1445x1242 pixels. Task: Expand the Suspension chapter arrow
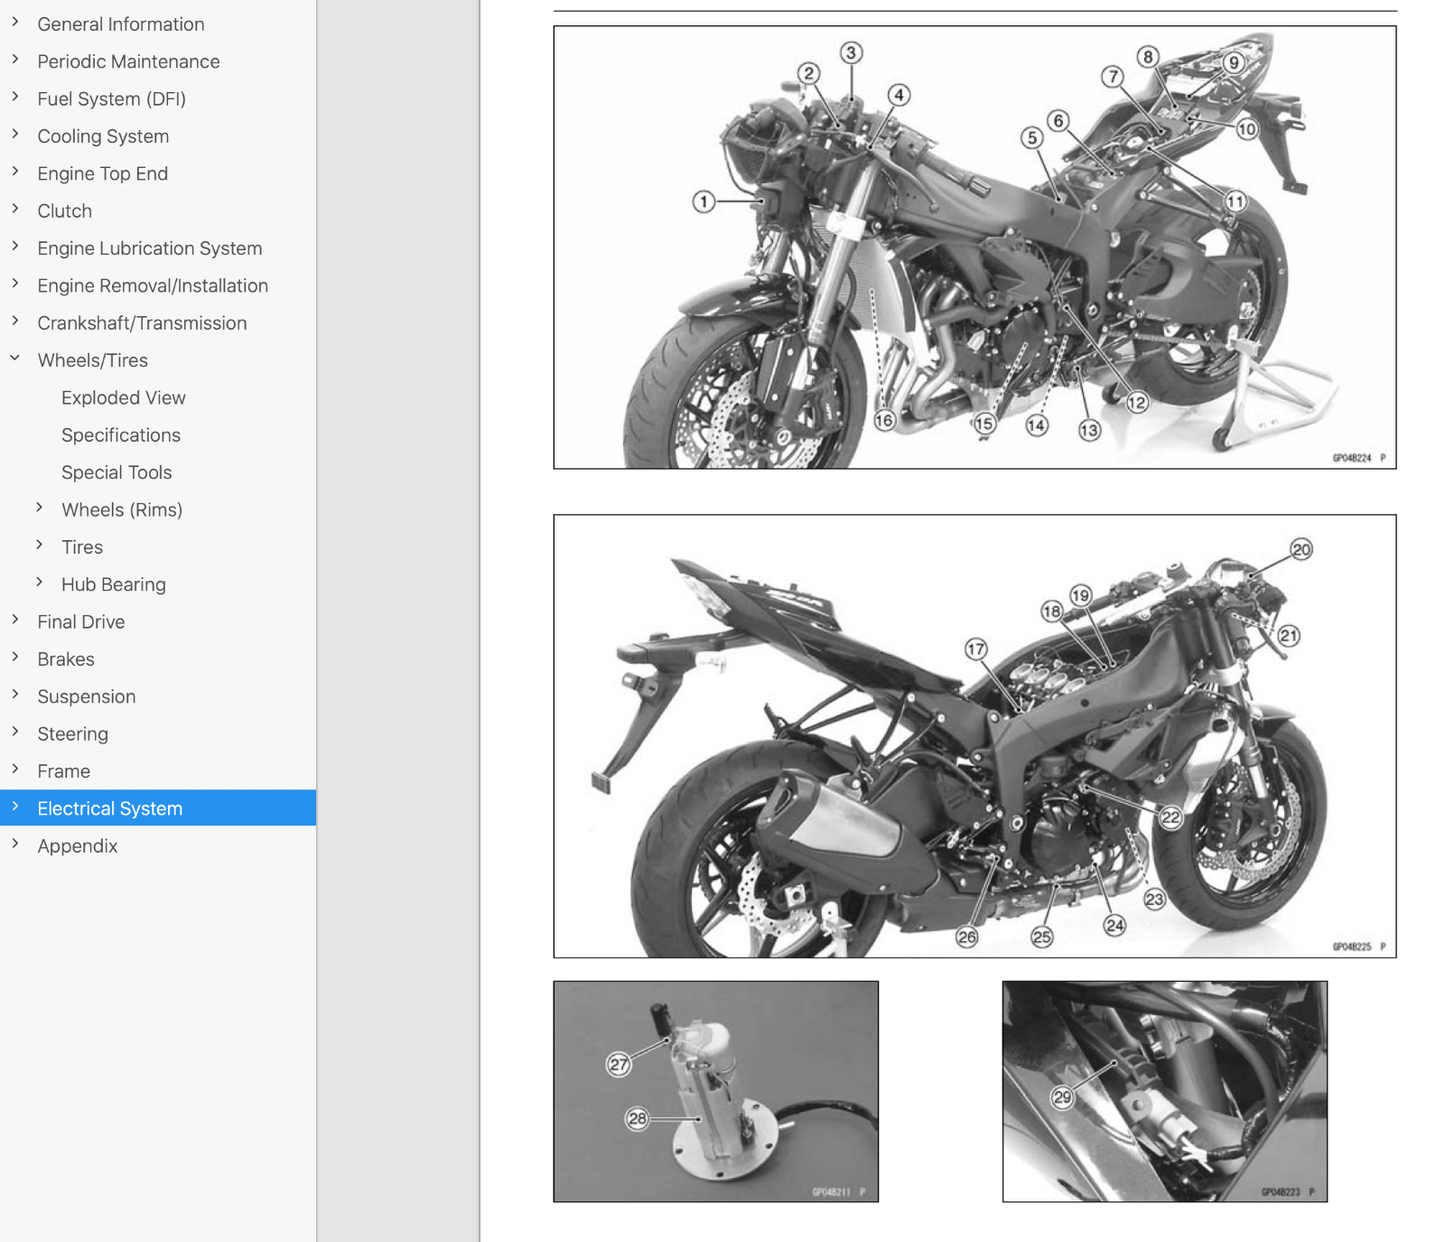(15, 695)
